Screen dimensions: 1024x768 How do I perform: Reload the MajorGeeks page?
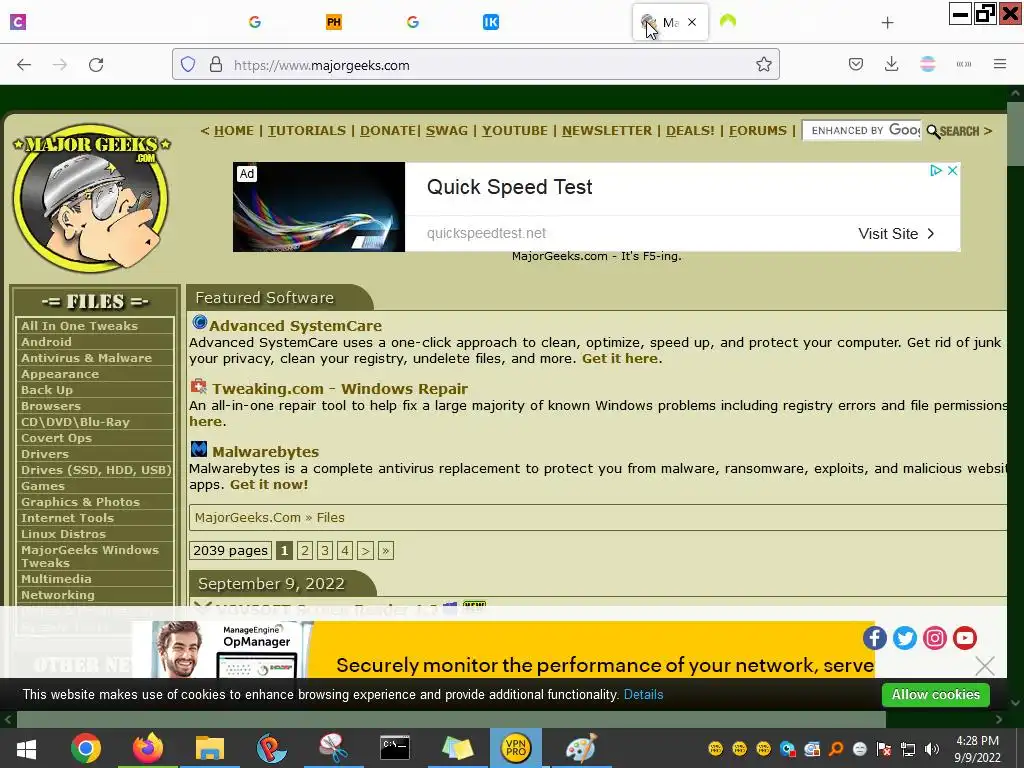pos(96,65)
